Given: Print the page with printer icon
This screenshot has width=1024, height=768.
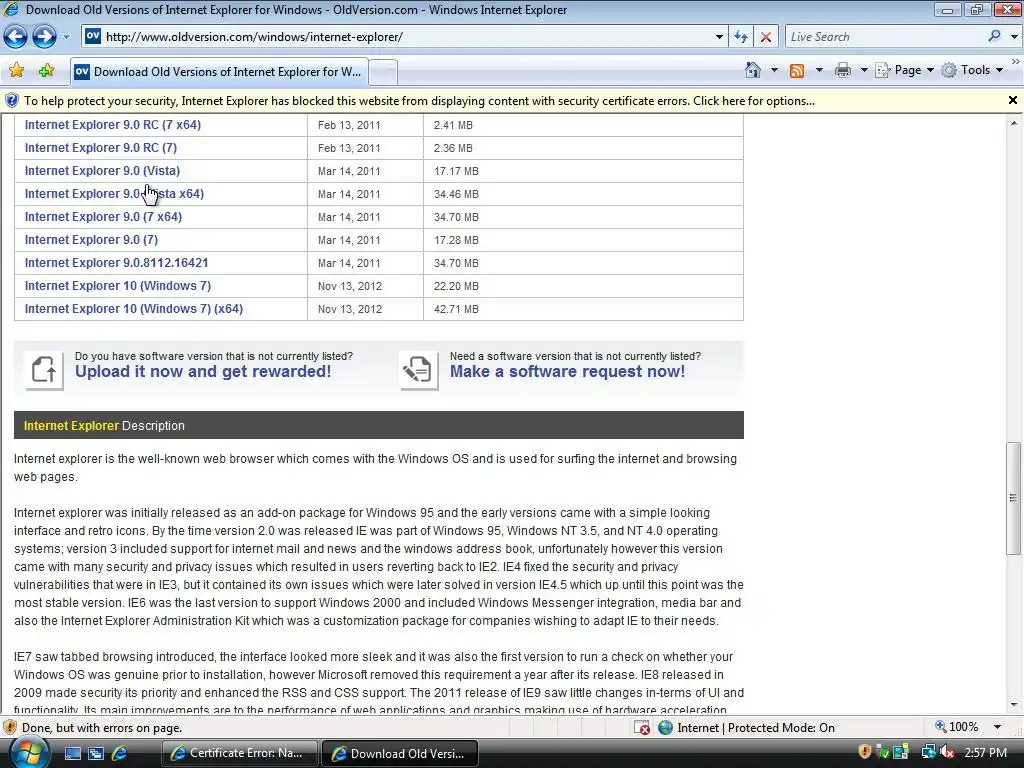Looking at the screenshot, I should pyautogui.click(x=843, y=71).
